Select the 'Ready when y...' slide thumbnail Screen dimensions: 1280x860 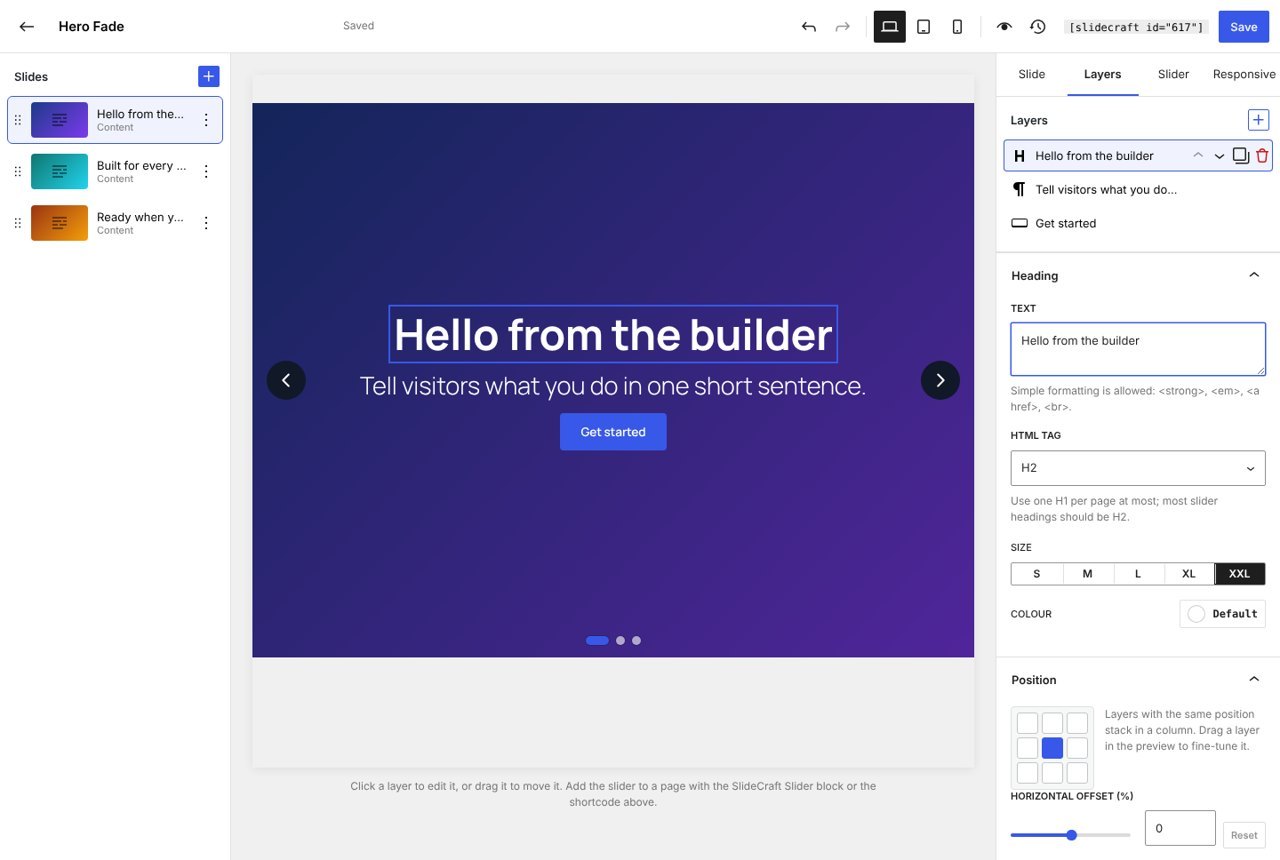(59, 223)
